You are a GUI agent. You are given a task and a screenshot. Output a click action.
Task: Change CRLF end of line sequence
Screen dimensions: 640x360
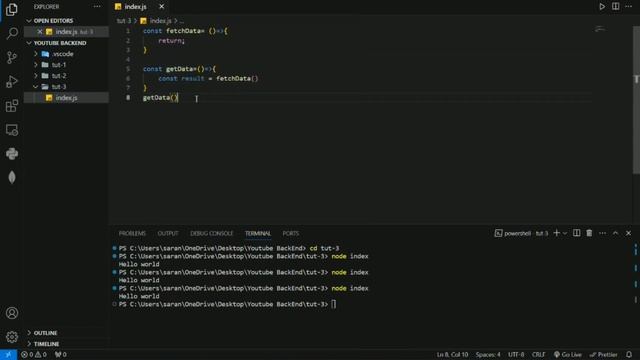click(x=538, y=355)
